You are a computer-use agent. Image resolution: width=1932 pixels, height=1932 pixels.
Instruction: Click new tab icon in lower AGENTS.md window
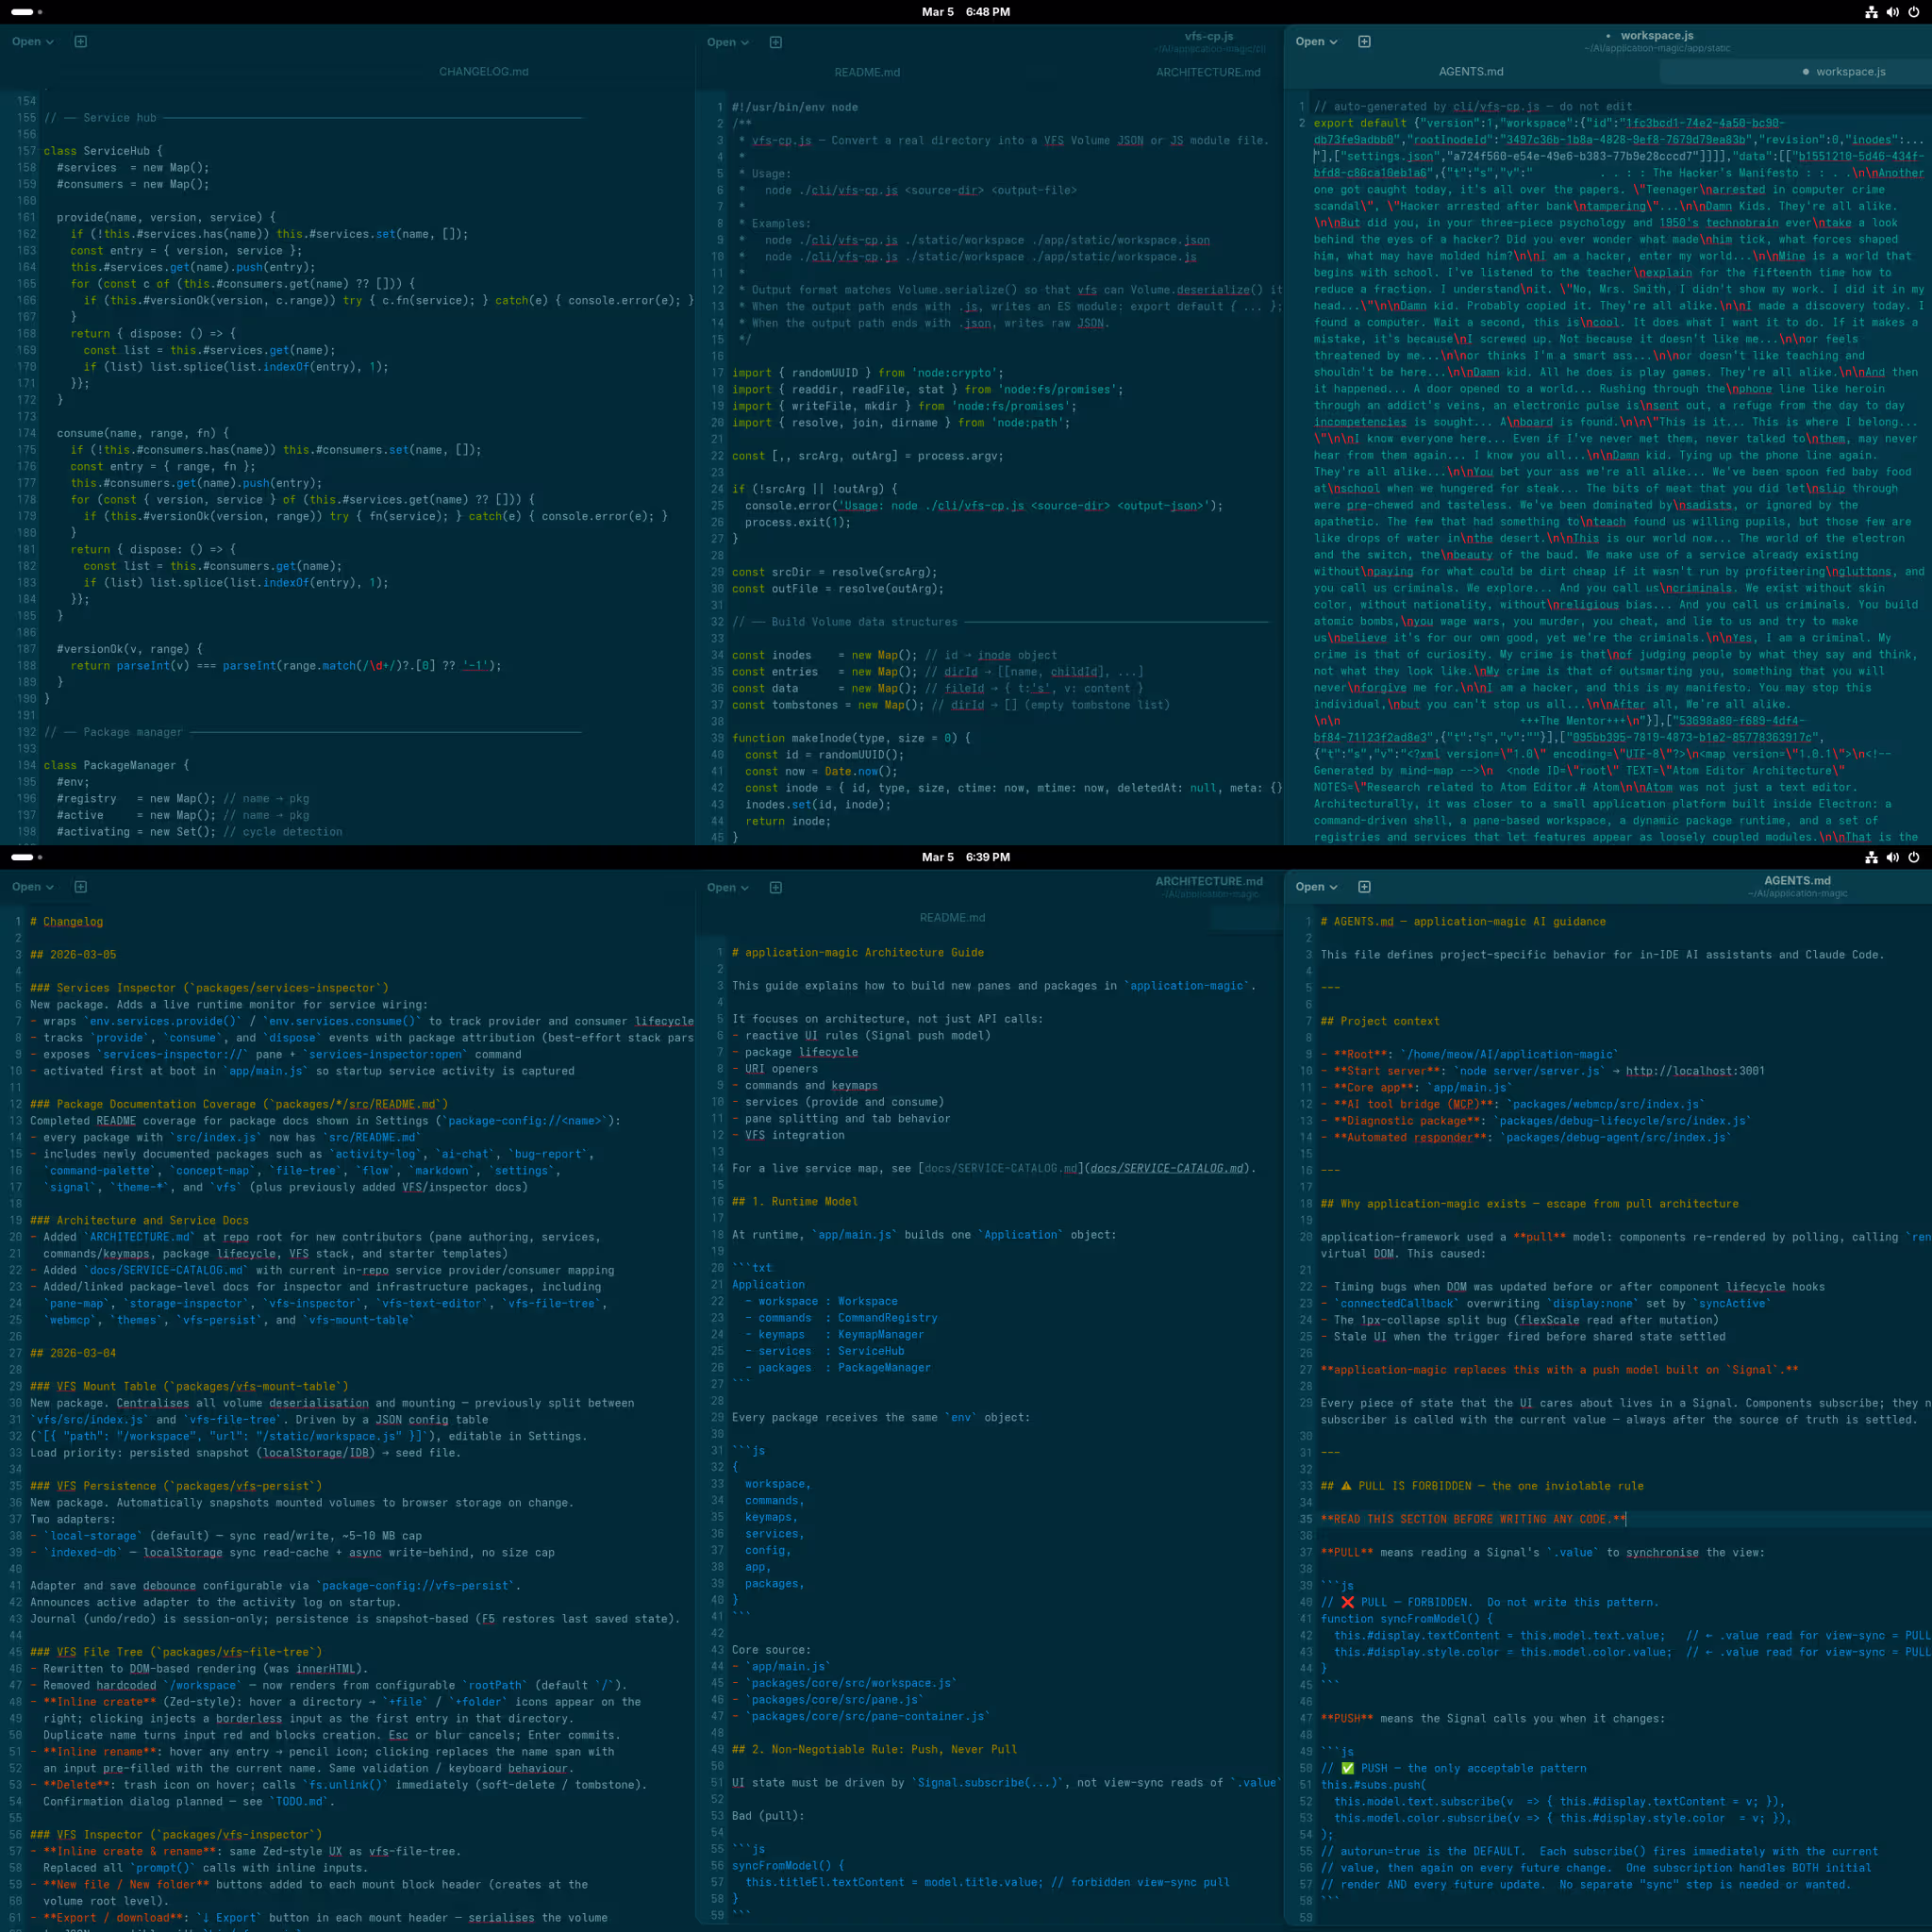point(1364,887)
